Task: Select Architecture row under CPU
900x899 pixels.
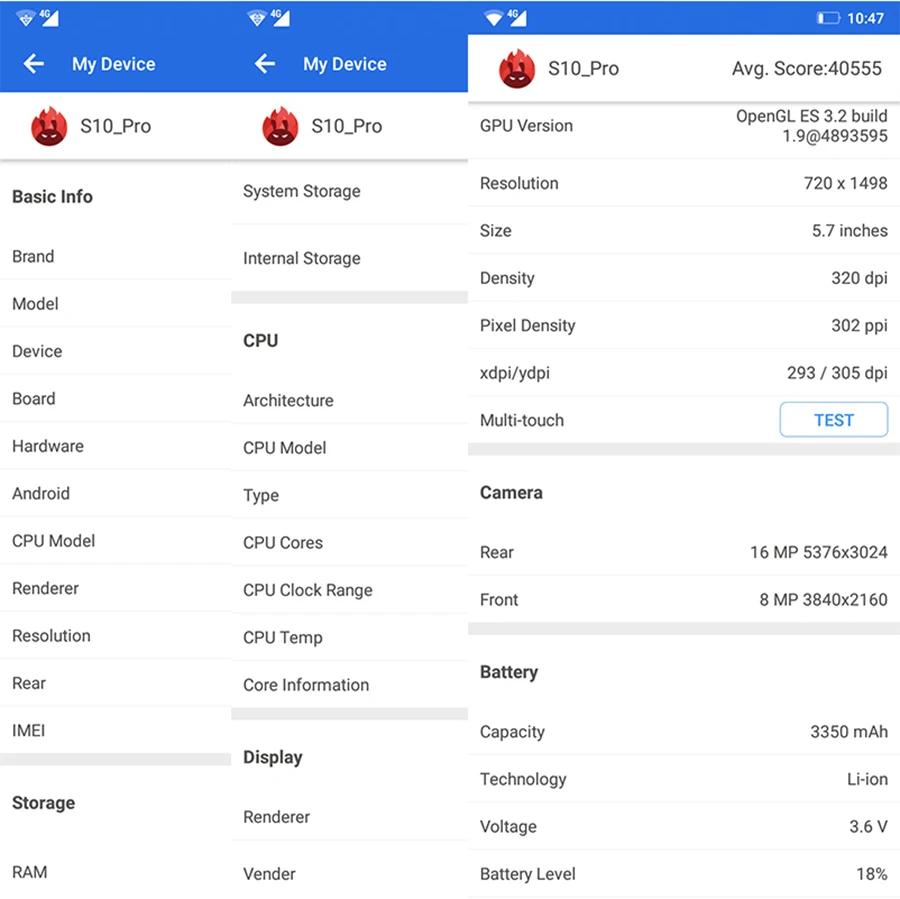Action: click(350, 400)
